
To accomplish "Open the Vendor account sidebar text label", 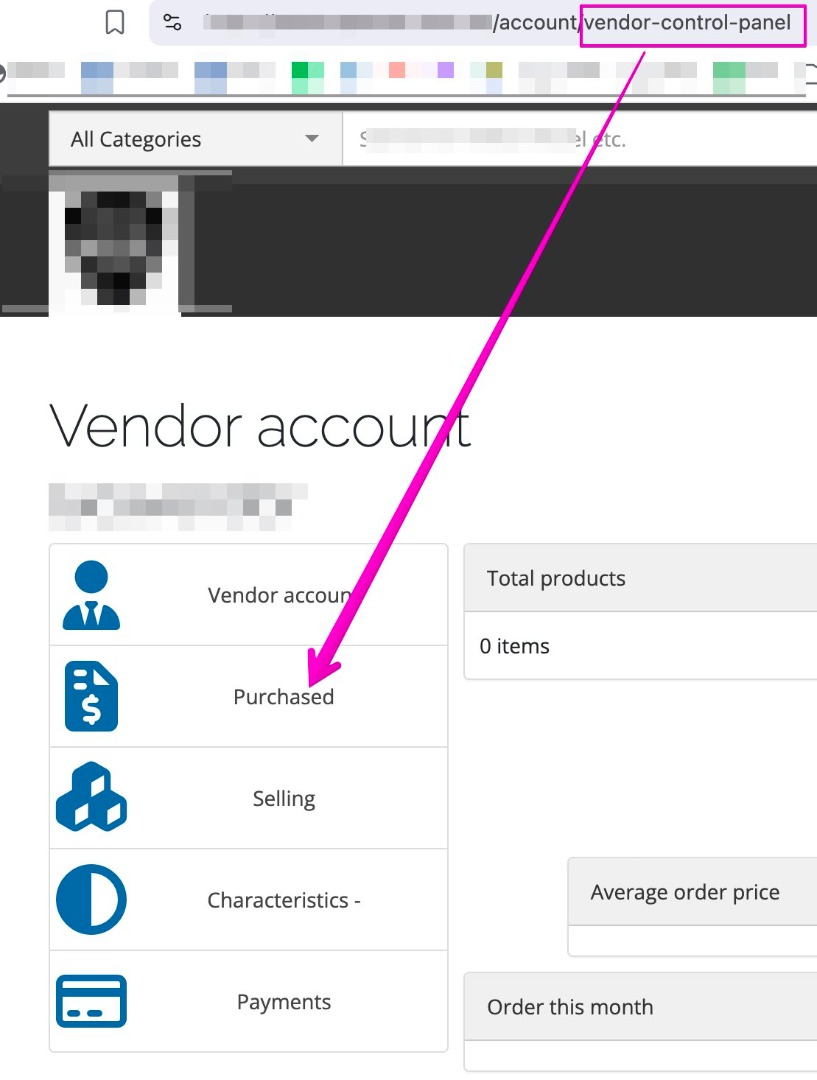I will [280, 596].
